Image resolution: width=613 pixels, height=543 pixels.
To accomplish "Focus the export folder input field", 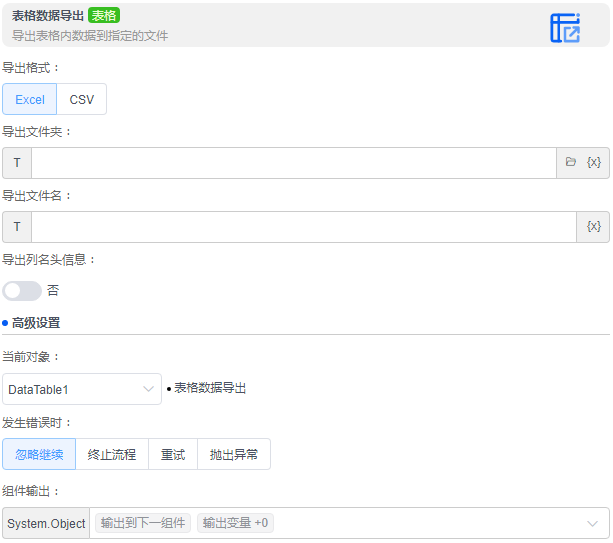I will pyautogui.click(x=294, y=163).
